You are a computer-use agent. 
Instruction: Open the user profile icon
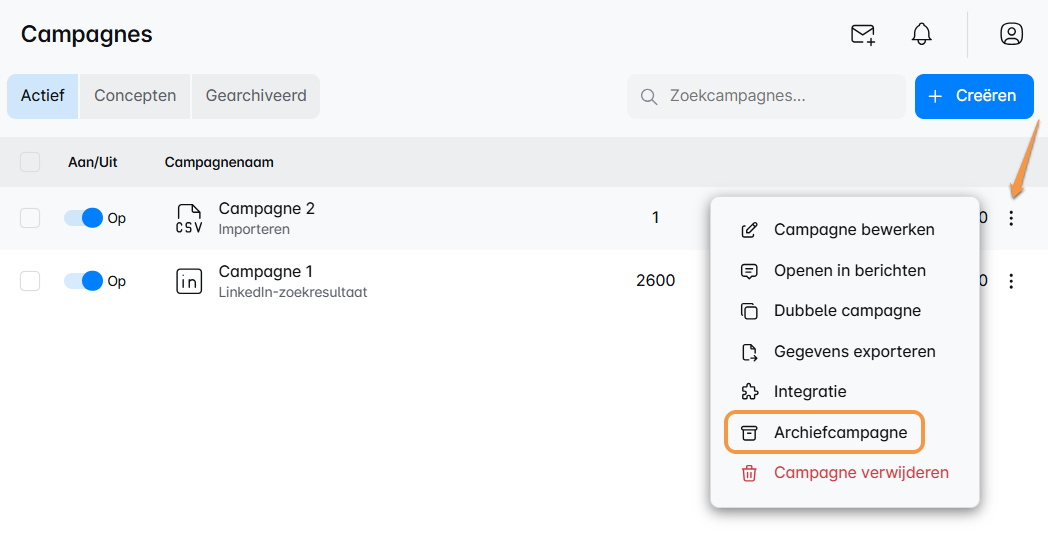(1011, 34)
